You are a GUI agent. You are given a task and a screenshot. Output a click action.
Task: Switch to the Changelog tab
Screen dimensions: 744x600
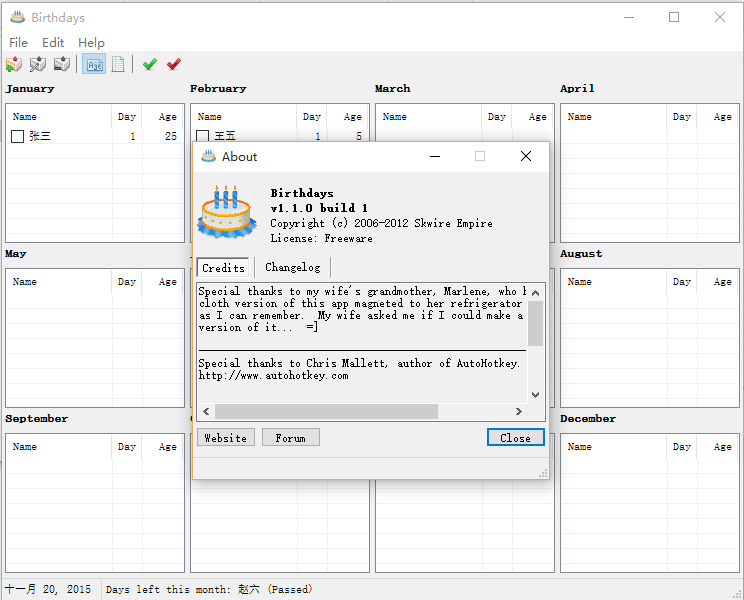click(x=292, y=268)
